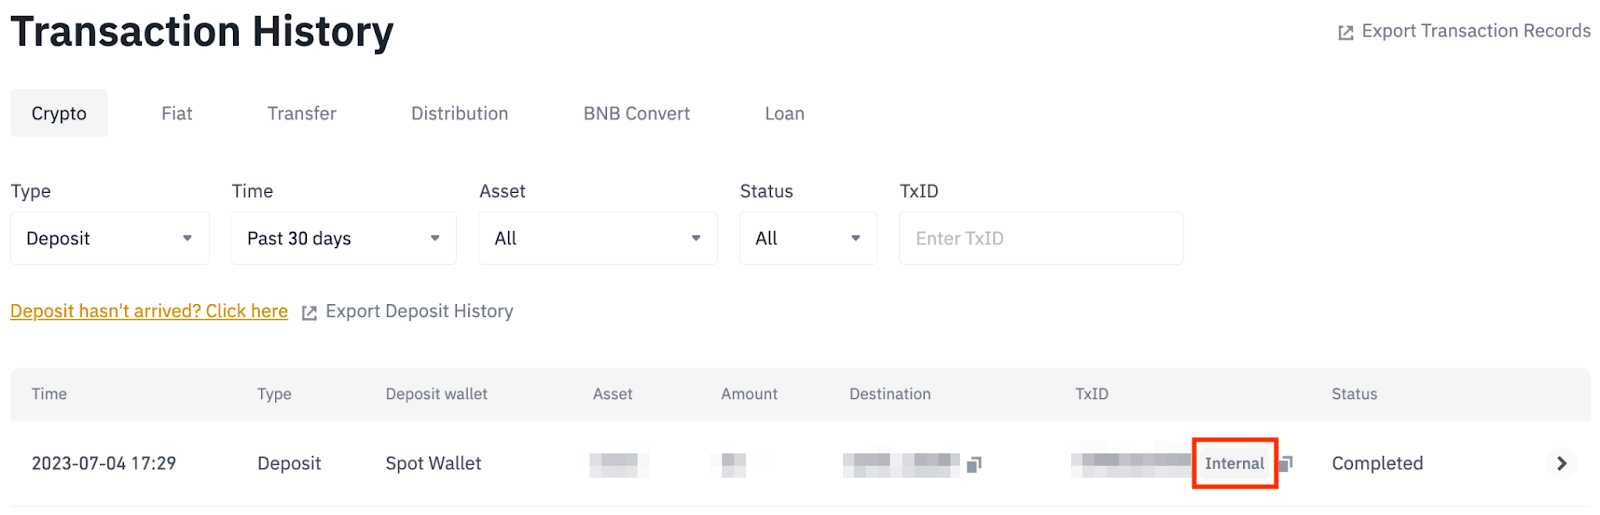Open the Type dropdown showing Deposit
The width and height of the screenshot is (1600, 515).
click(110, 238)
